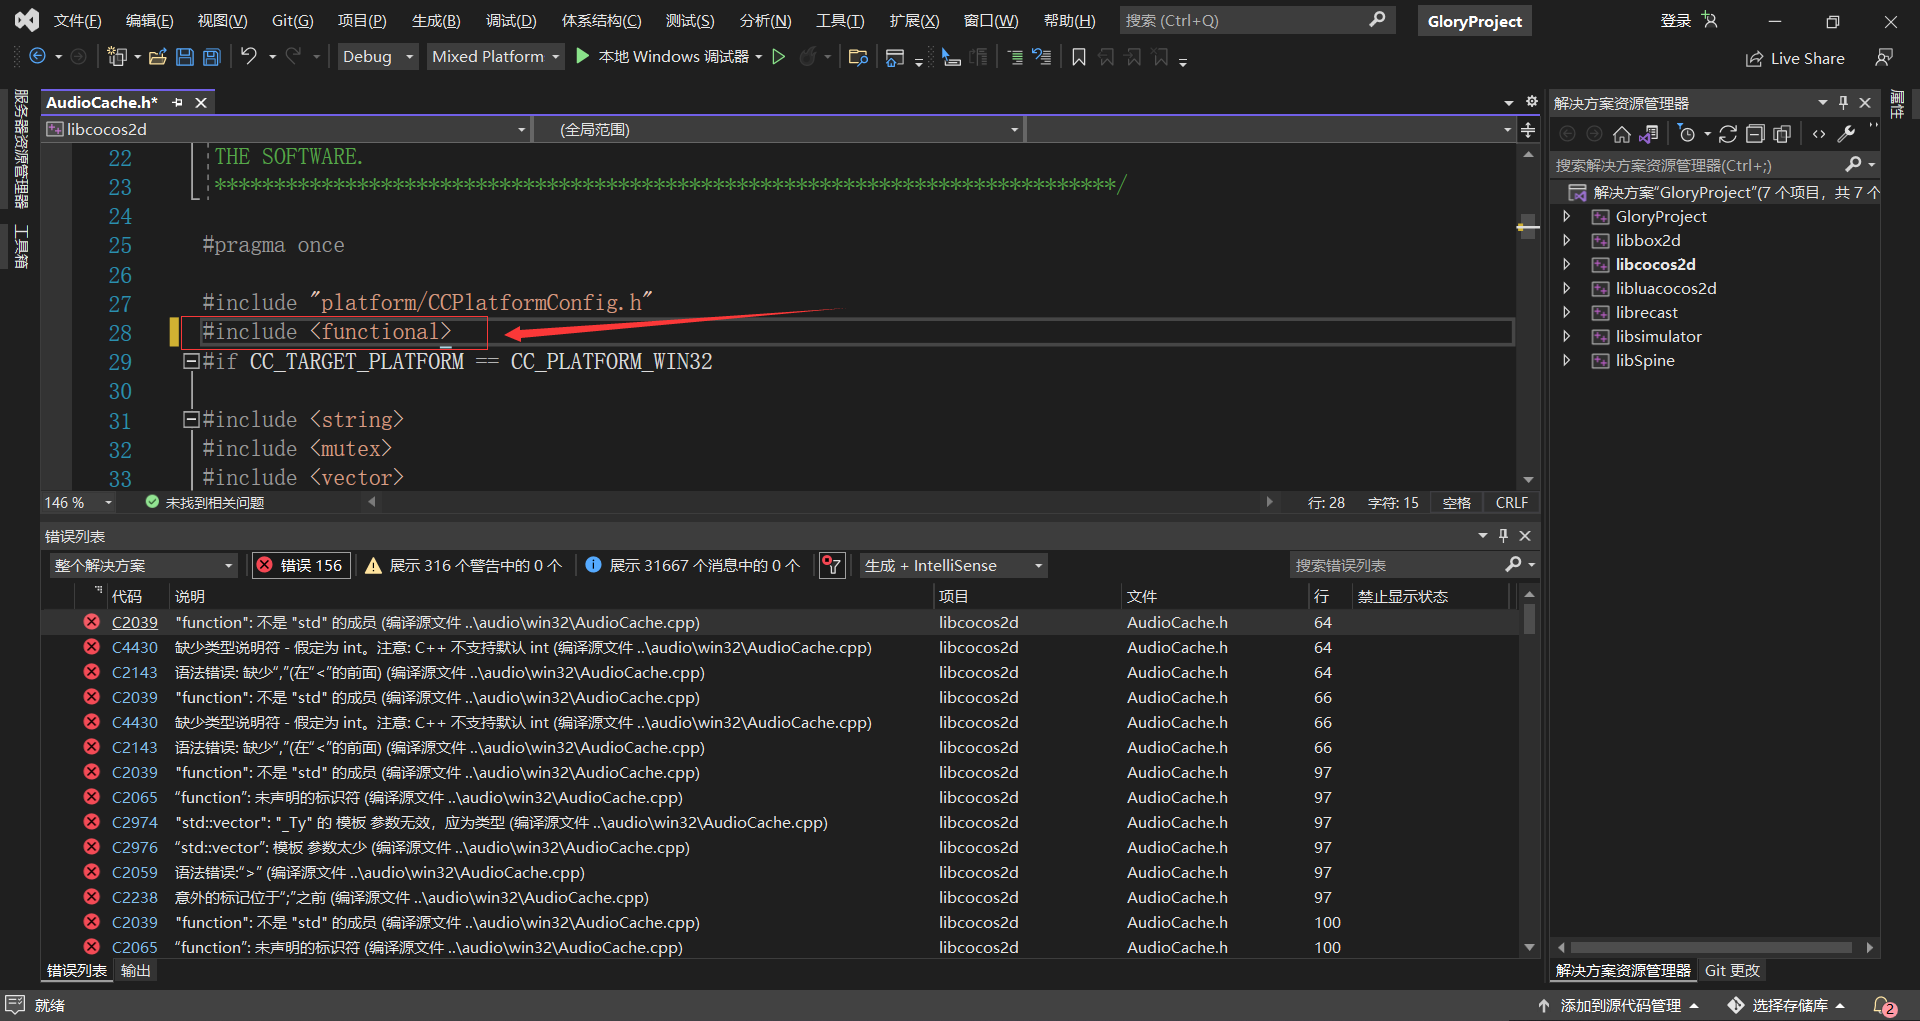Image resolution: width=1920 pixels, height=1021 pixels.
Task: Click the Save All icon
Action: 211,57
